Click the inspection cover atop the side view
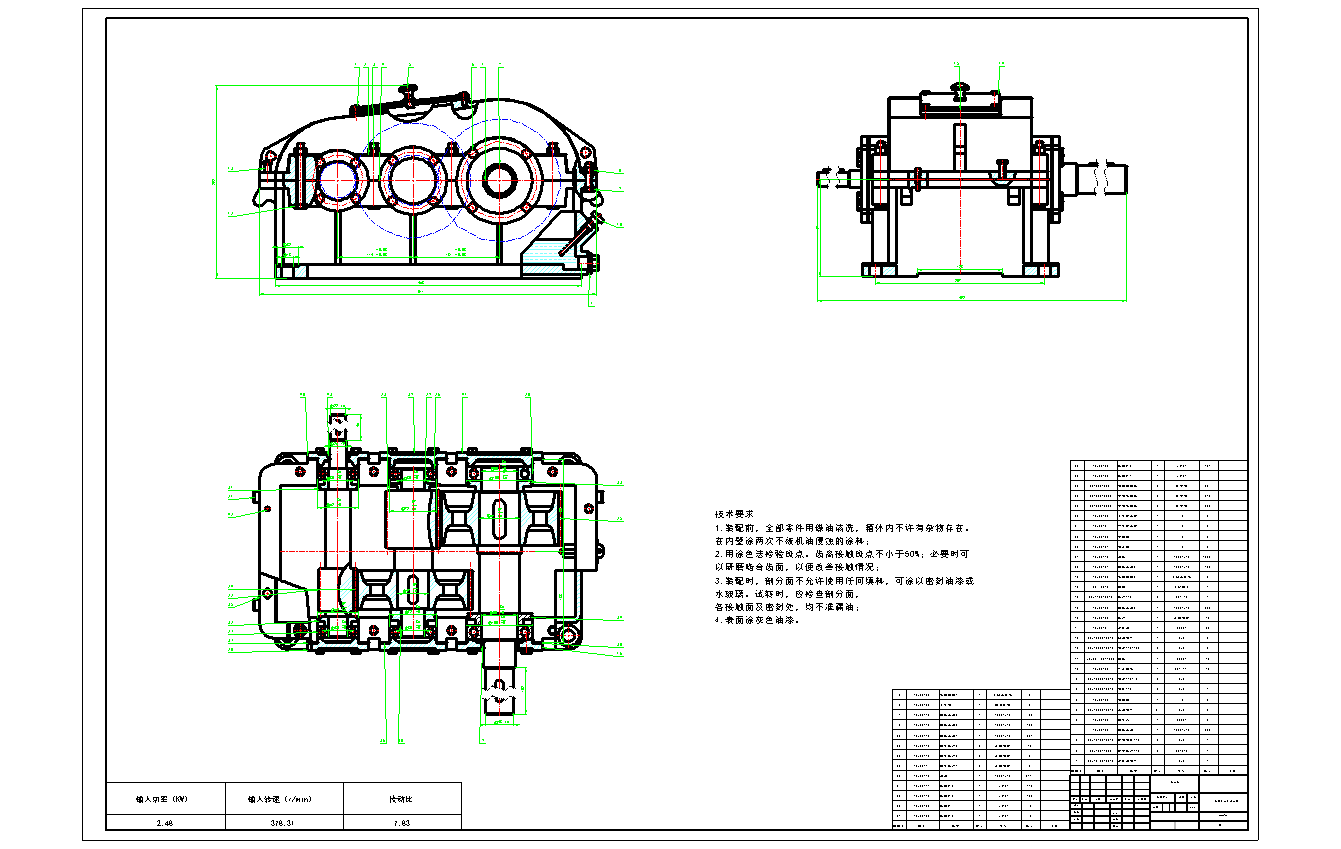 click(x=960, y=99)
